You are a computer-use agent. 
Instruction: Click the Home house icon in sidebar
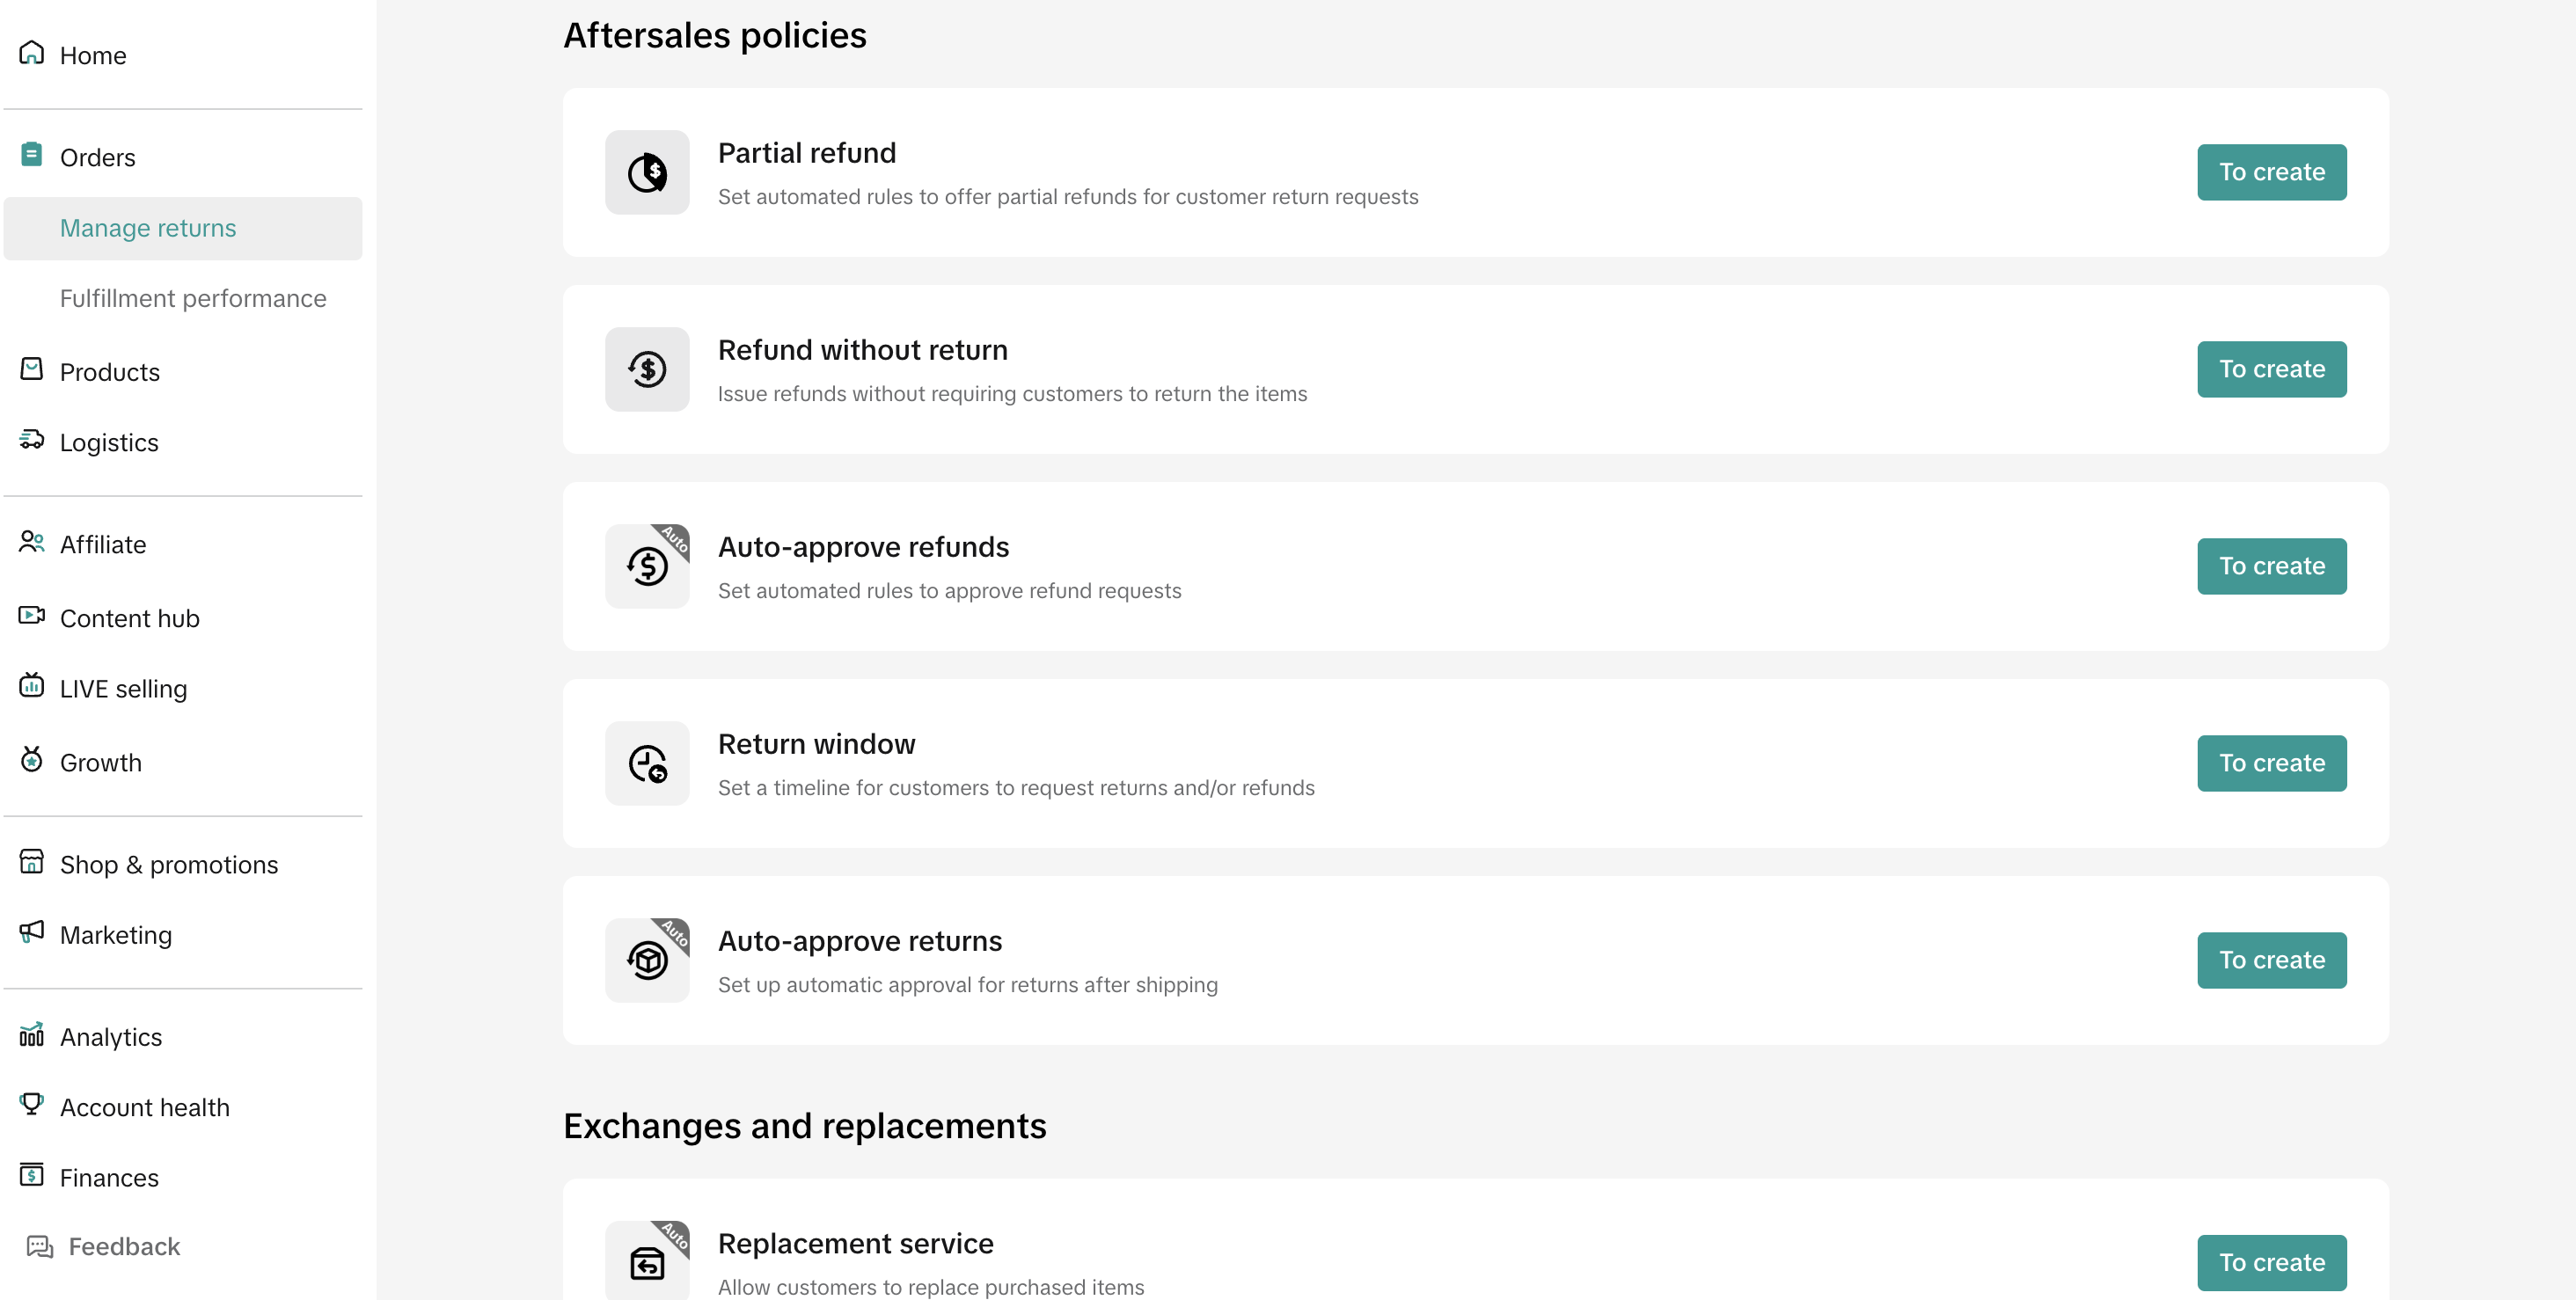coord(32,52)
